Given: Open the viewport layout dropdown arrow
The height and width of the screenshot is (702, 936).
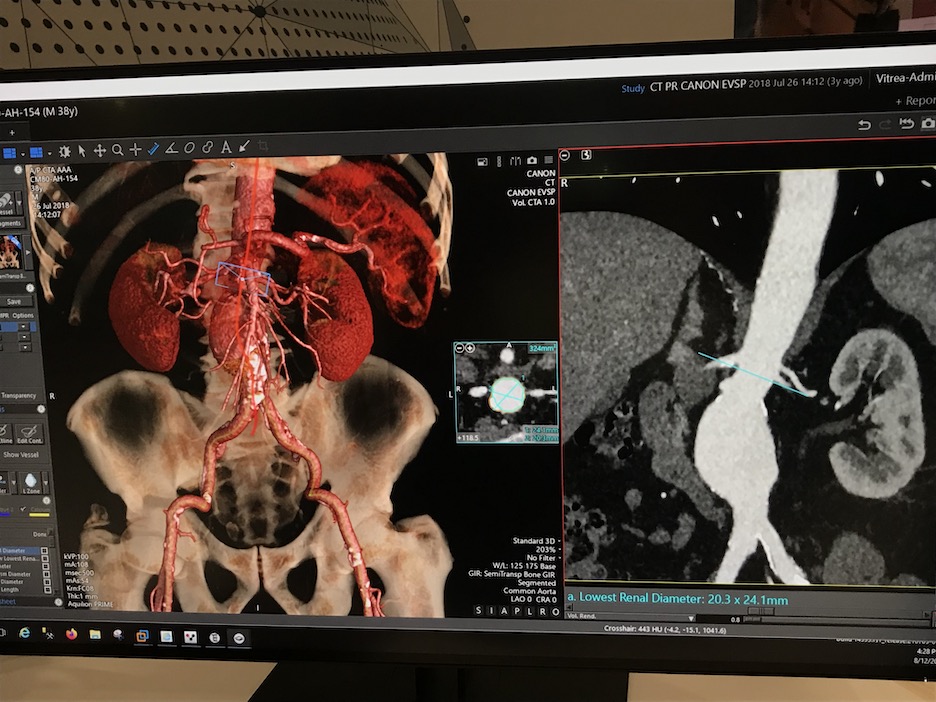Looking at the screenshot, I should click(x=24, y=153).
